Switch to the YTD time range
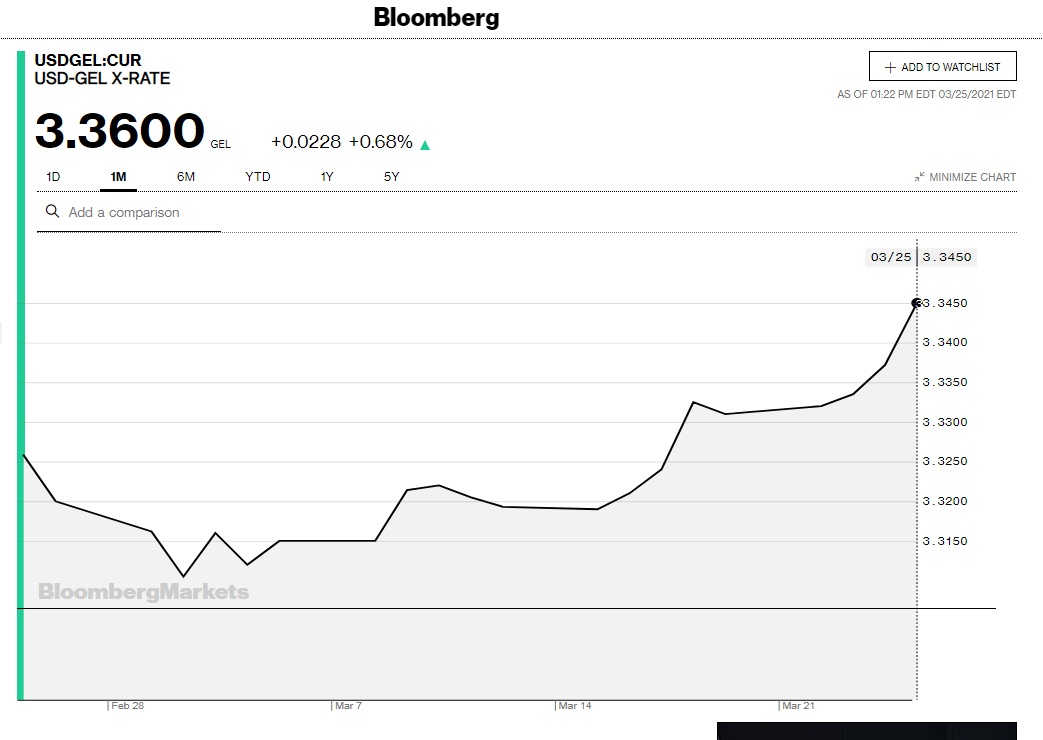The image size is (1043, 740). click(x=257, y=177)
